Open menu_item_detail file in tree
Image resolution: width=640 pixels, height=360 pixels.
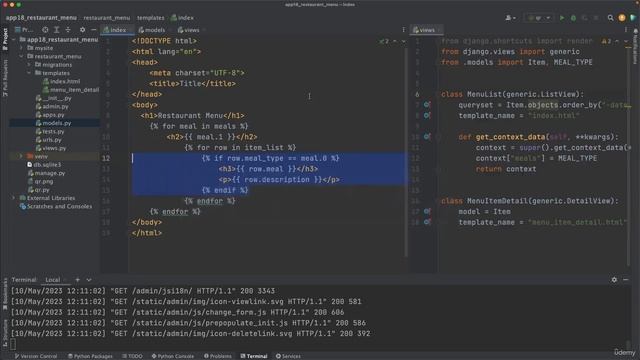click(x=71, y=90)
